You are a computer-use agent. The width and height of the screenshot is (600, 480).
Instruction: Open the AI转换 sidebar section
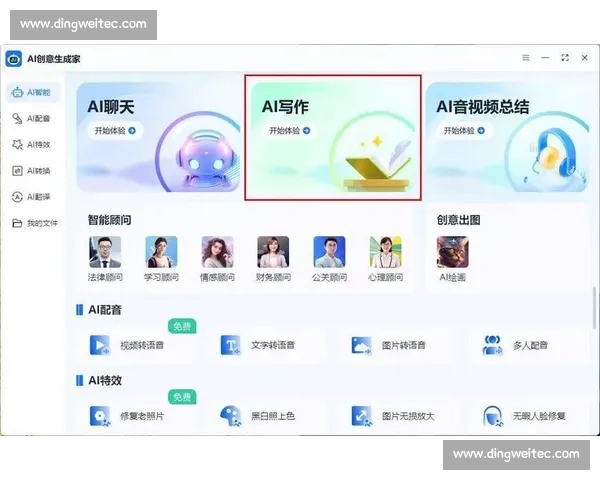(x=33, y=171)
